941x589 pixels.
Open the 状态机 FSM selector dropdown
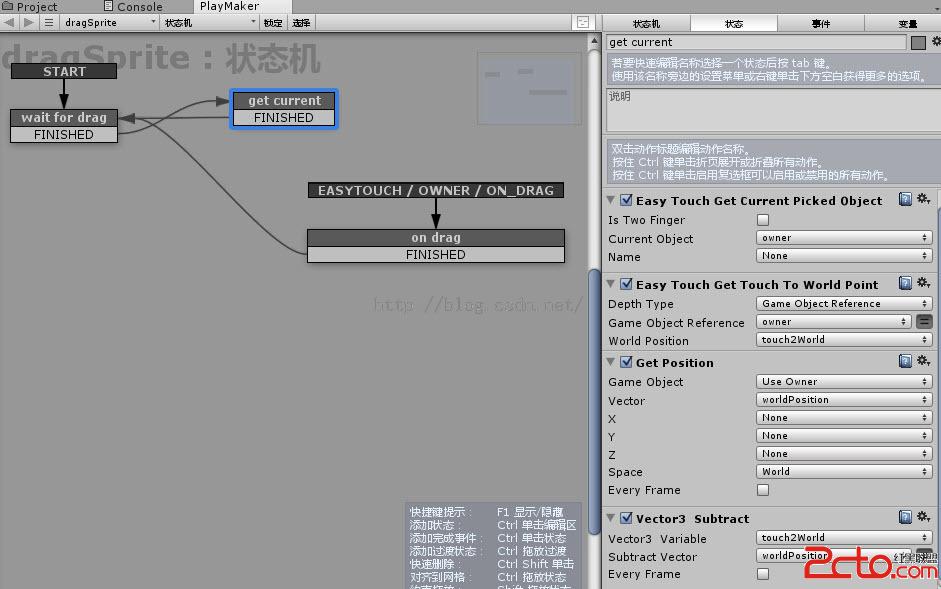pyautogui.click(x=209, y=23)
